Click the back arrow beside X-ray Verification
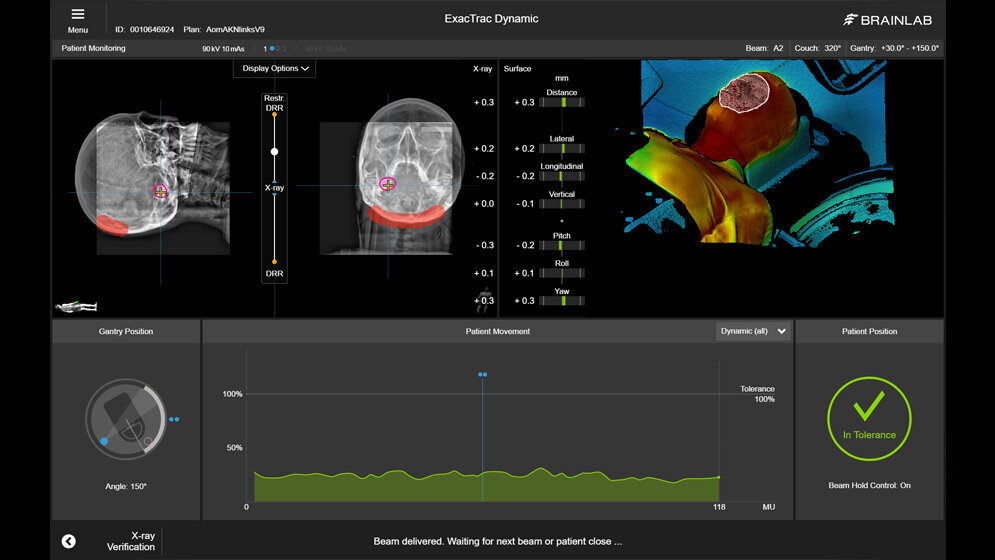Image resolution: width=995 pixels, height=560 pixels. [x=69, y=541]
